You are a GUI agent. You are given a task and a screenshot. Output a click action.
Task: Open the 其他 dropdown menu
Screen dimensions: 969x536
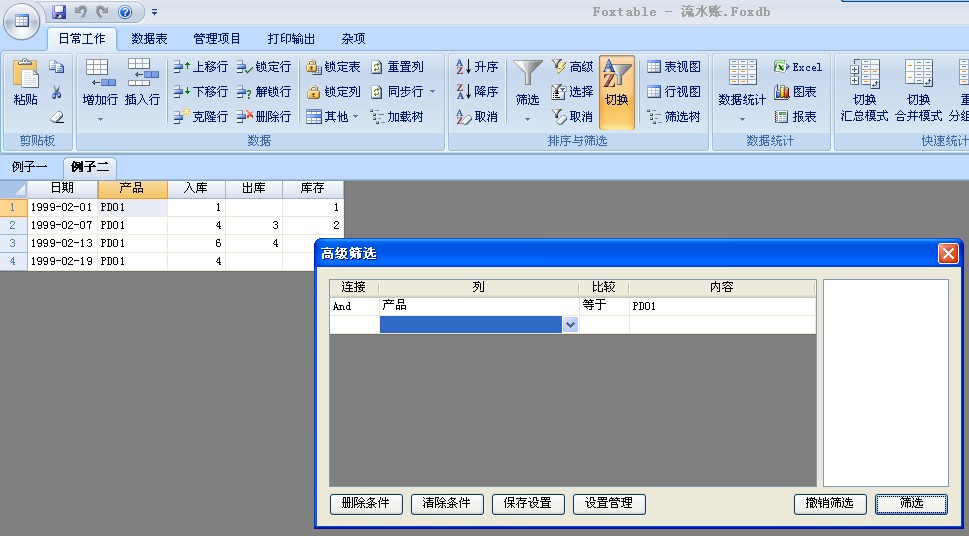332,116
